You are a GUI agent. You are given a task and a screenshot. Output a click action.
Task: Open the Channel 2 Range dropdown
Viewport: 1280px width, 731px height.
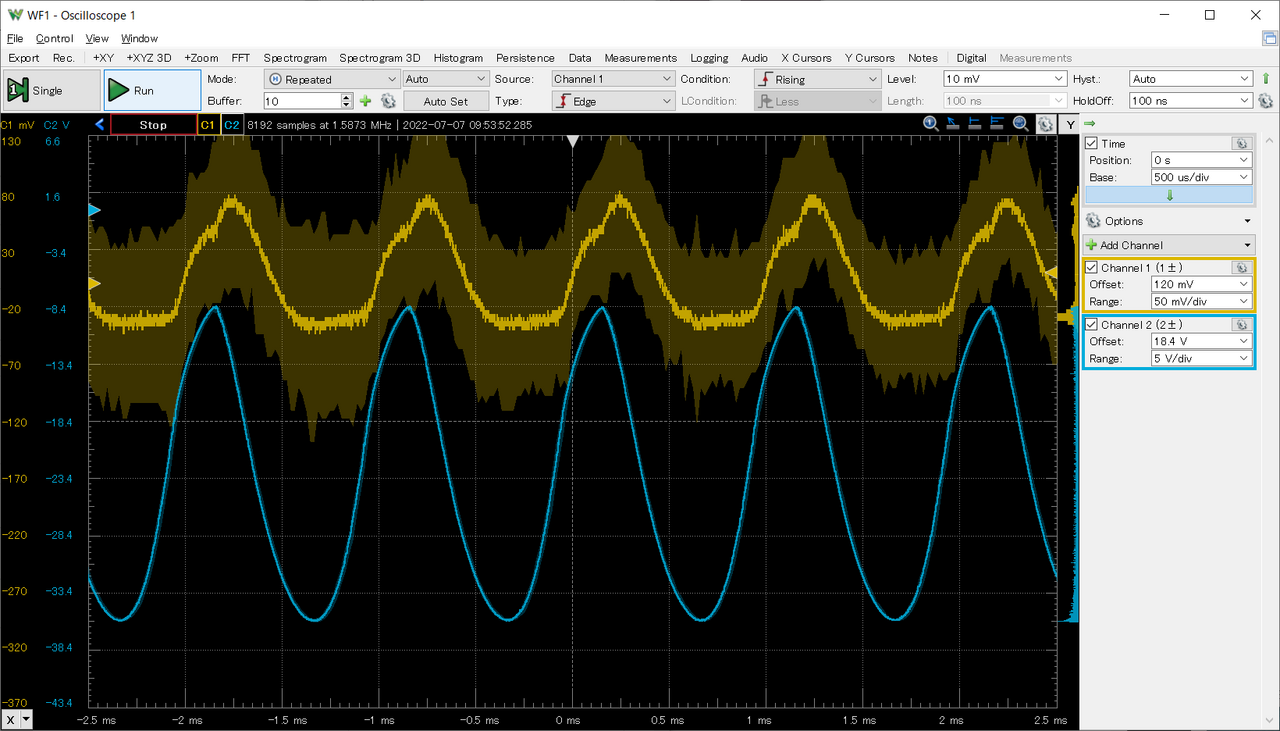click(x=1201, y=358)
